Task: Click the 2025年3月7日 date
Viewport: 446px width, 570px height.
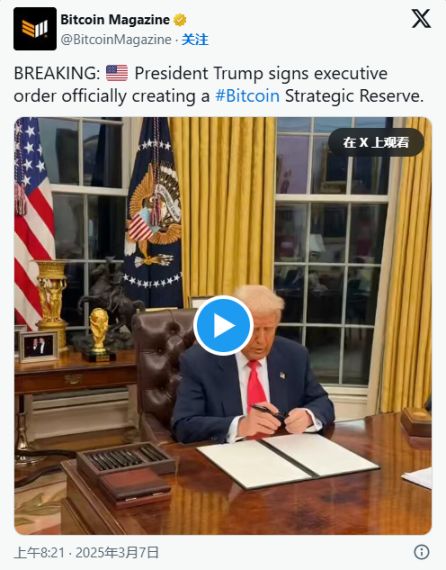Action: click(x=117, y=553)
